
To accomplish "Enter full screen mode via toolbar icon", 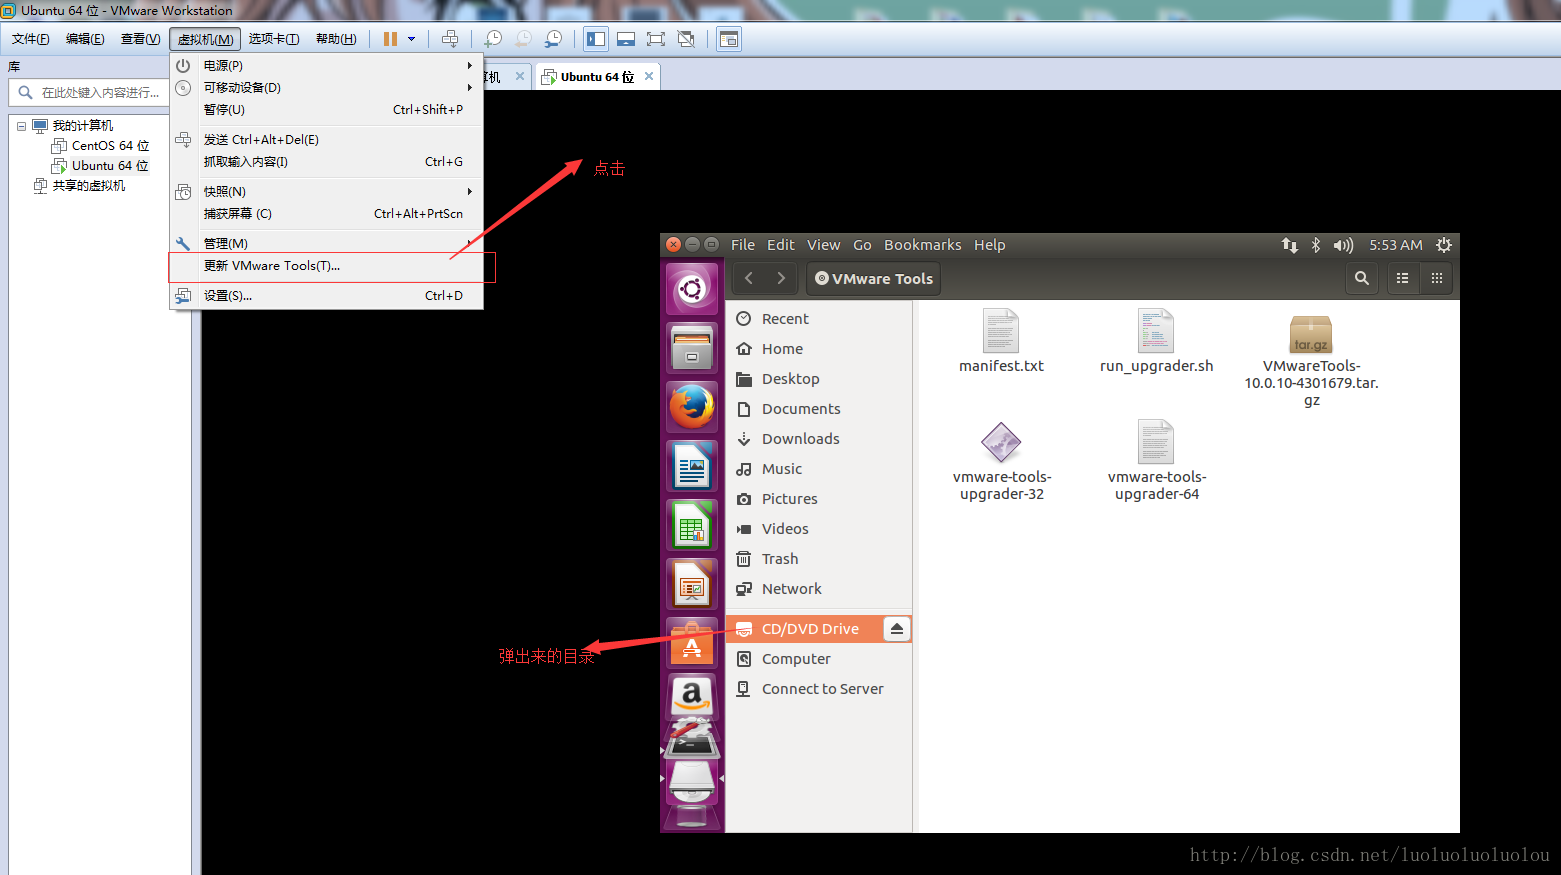I will tap(656, 39).
